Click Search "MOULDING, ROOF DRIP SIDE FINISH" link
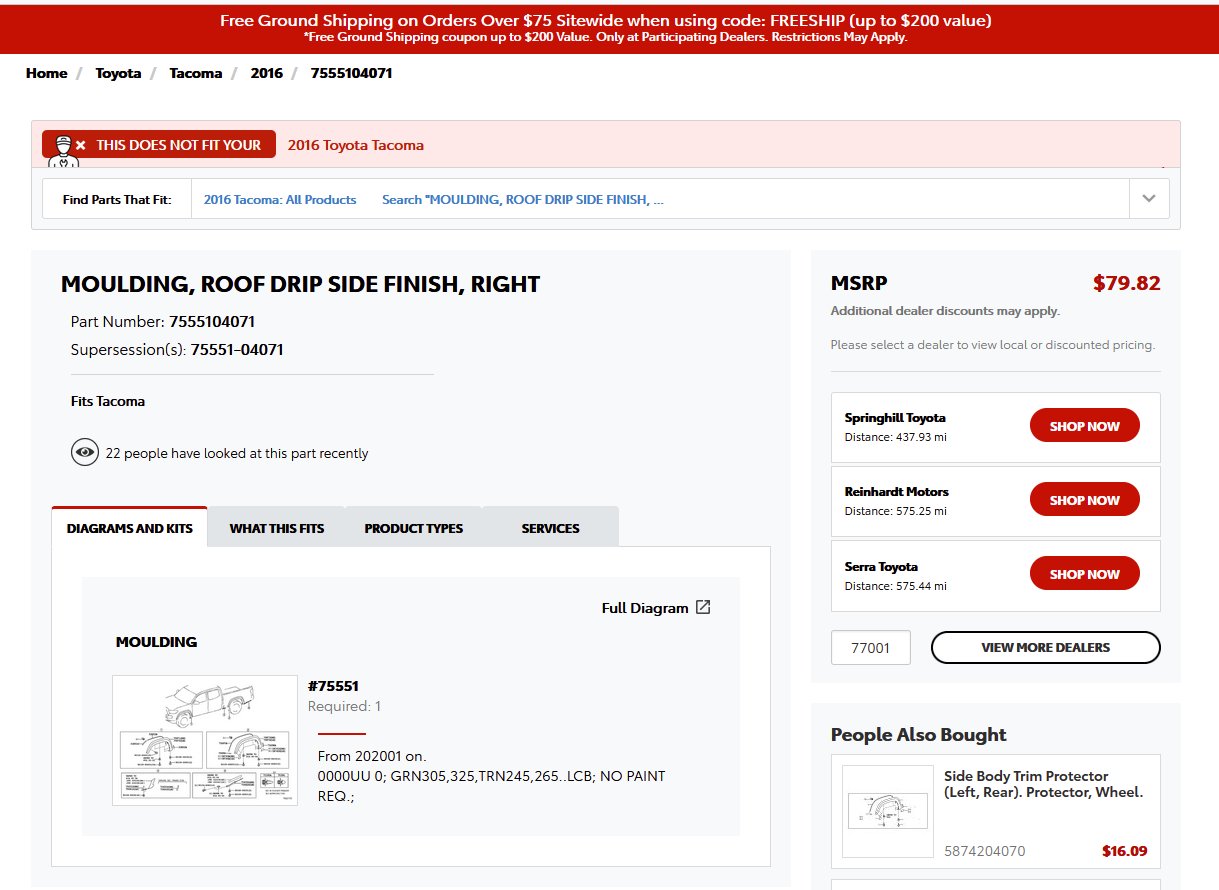This screenshot has width=1219, height=890. 523,199
